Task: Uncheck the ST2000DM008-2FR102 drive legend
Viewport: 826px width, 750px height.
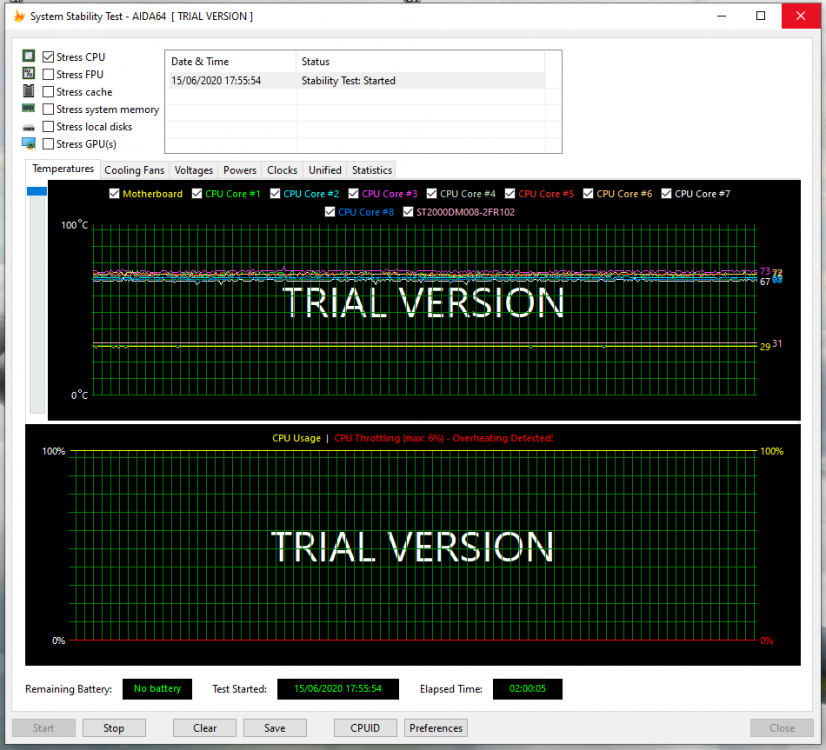Action: [x=408, y=211]
